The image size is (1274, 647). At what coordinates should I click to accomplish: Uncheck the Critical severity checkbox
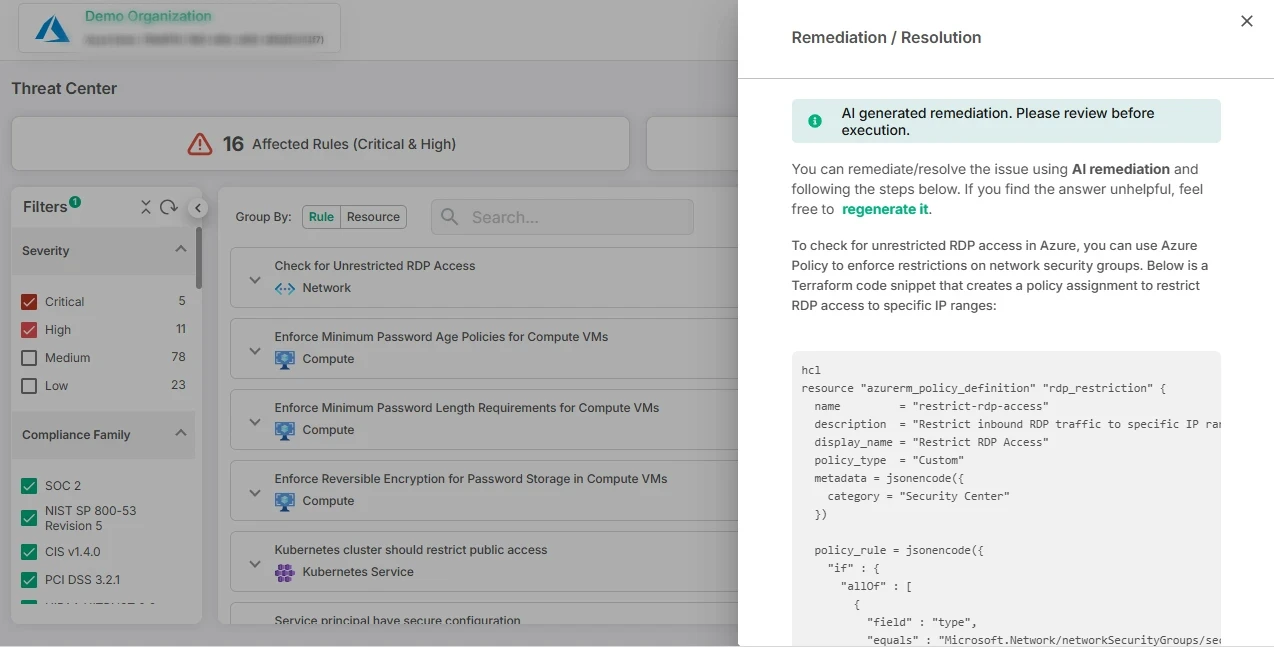pyautogui.click(x=29, y=302)
